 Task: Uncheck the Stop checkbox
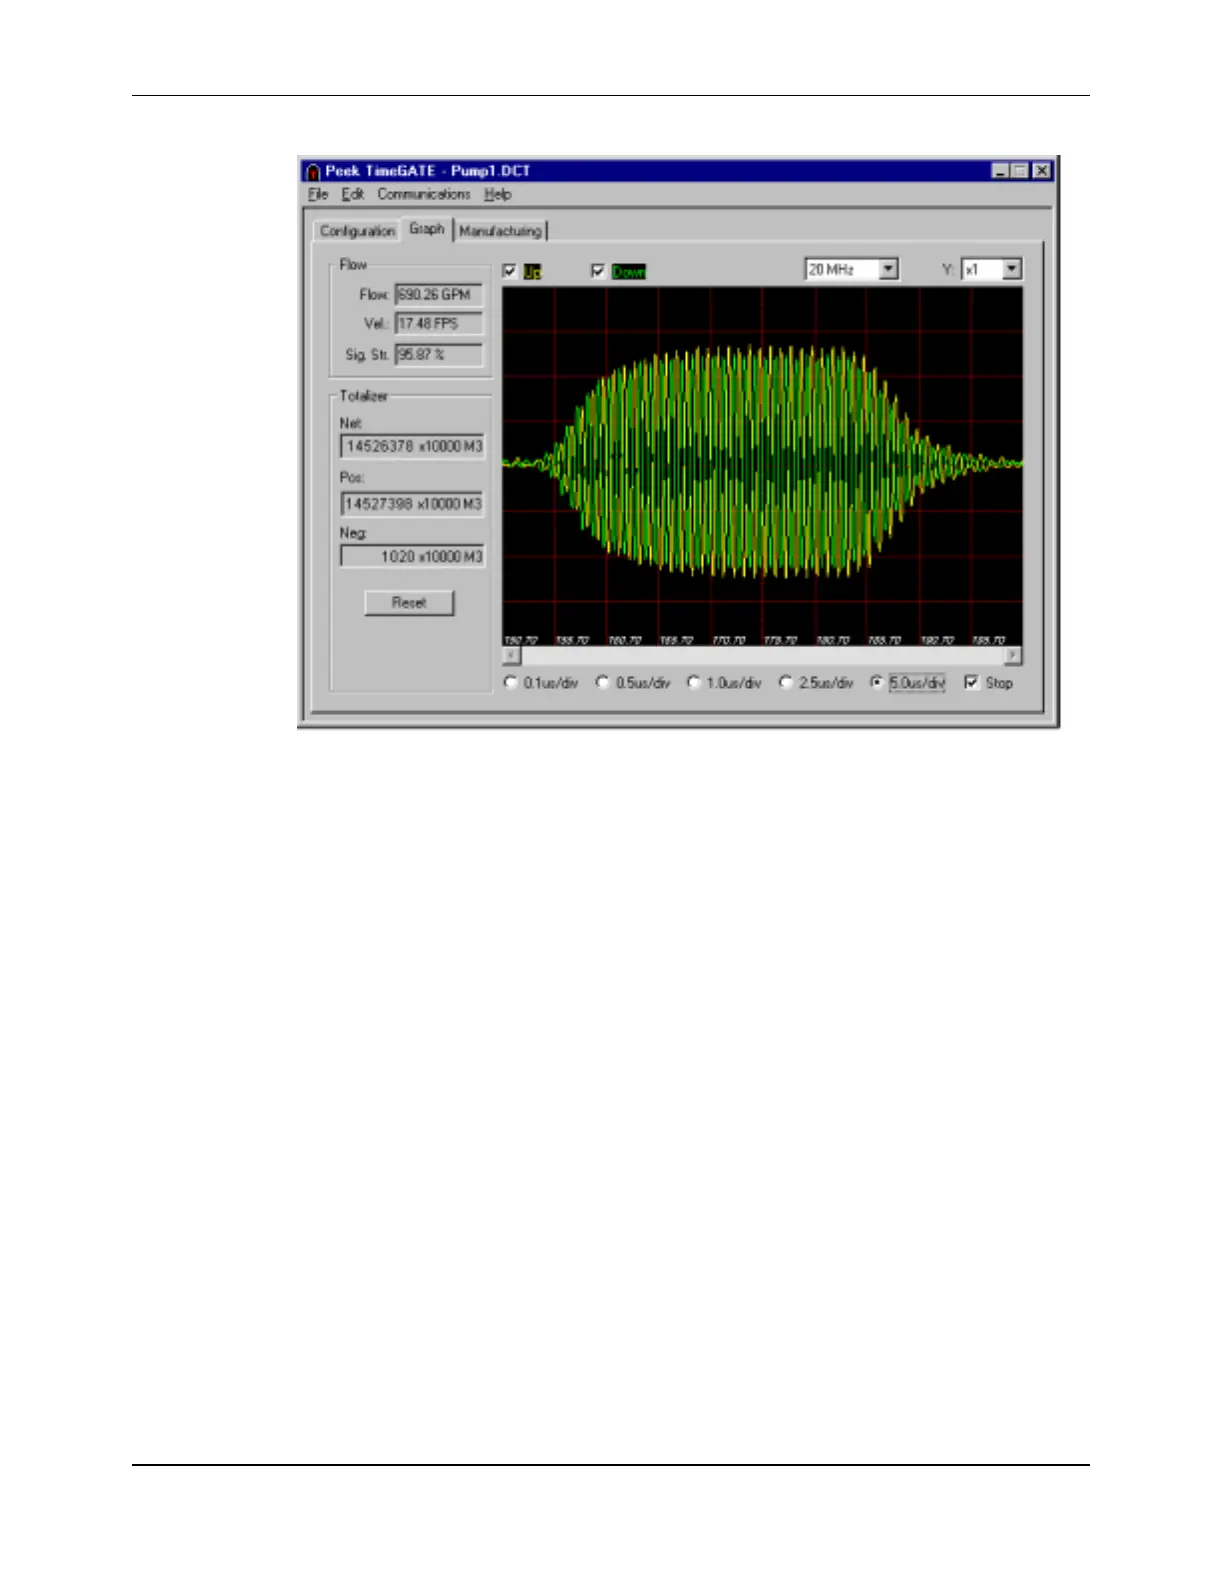click(971, 682)
